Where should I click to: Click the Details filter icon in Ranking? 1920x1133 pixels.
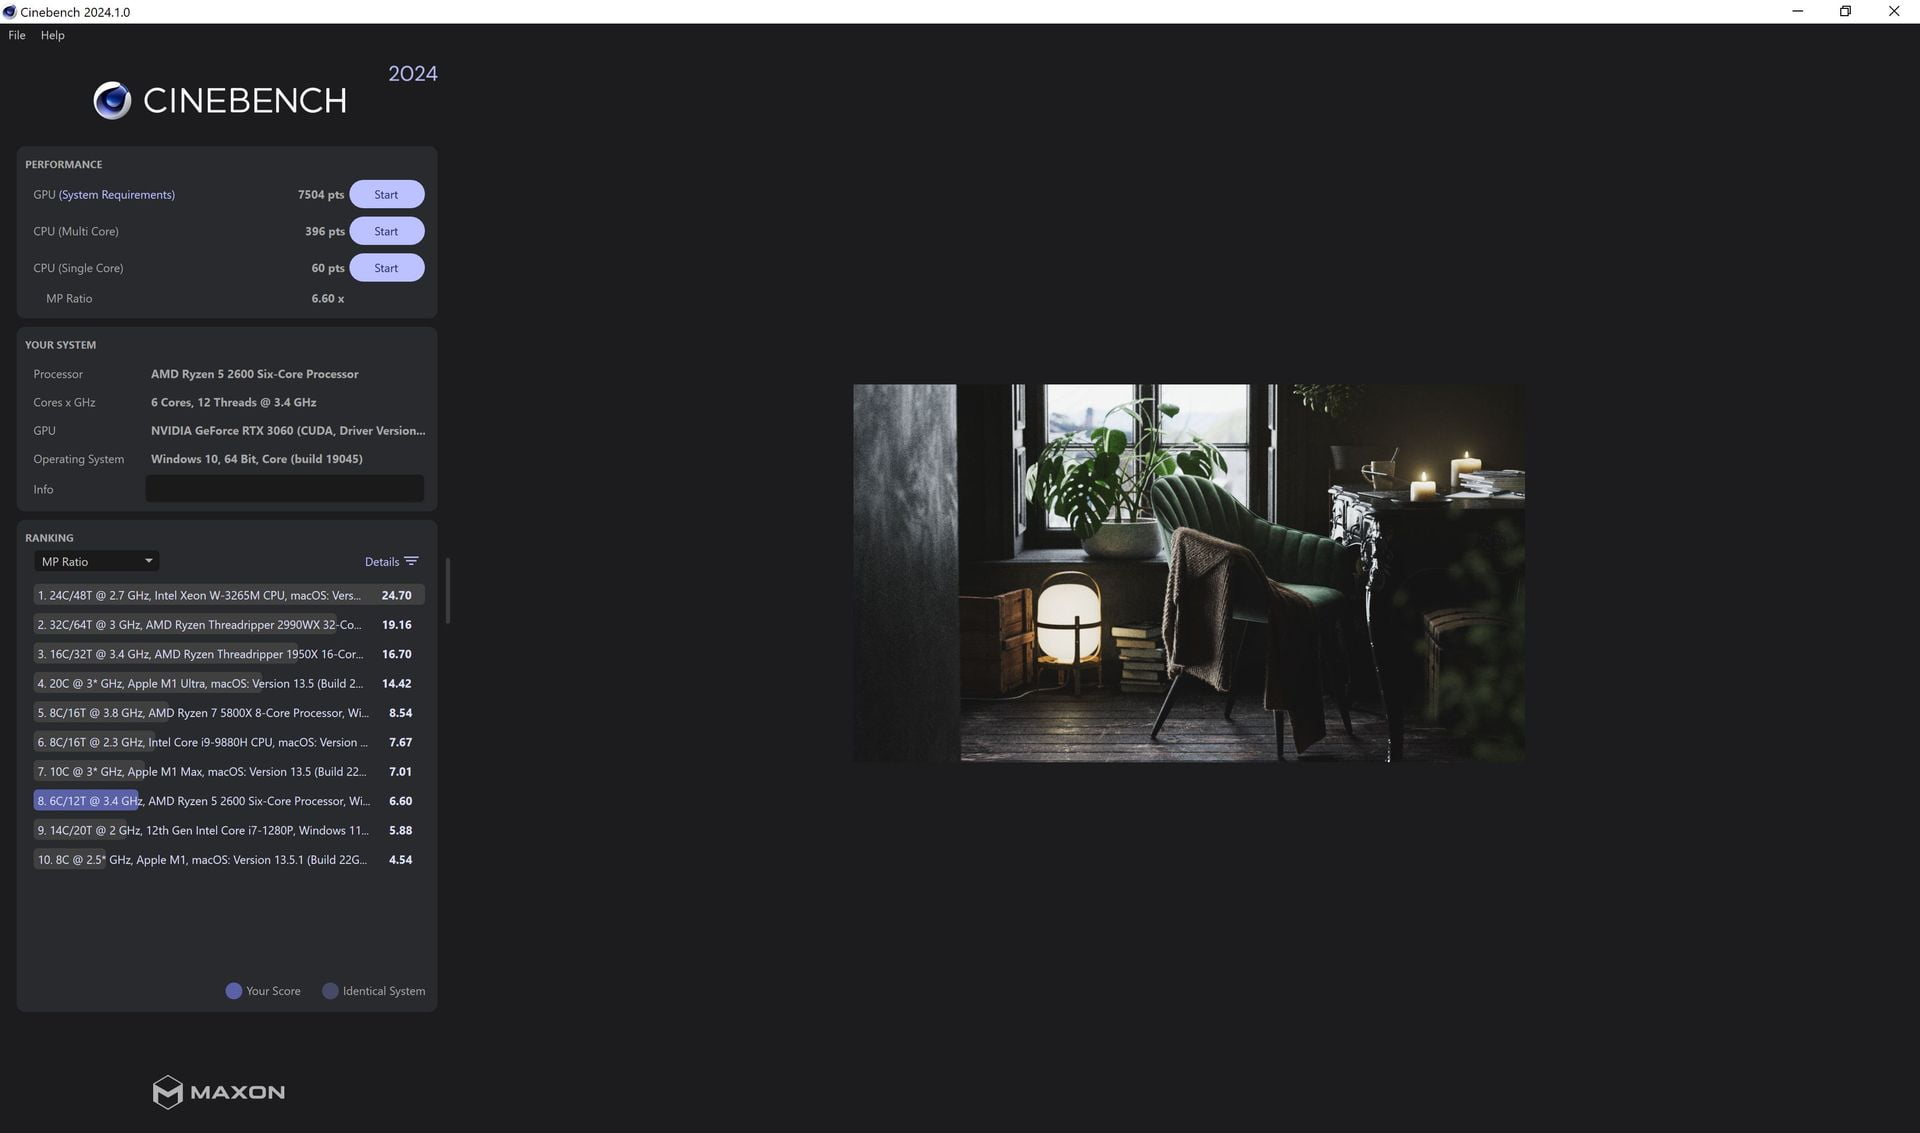411,561
